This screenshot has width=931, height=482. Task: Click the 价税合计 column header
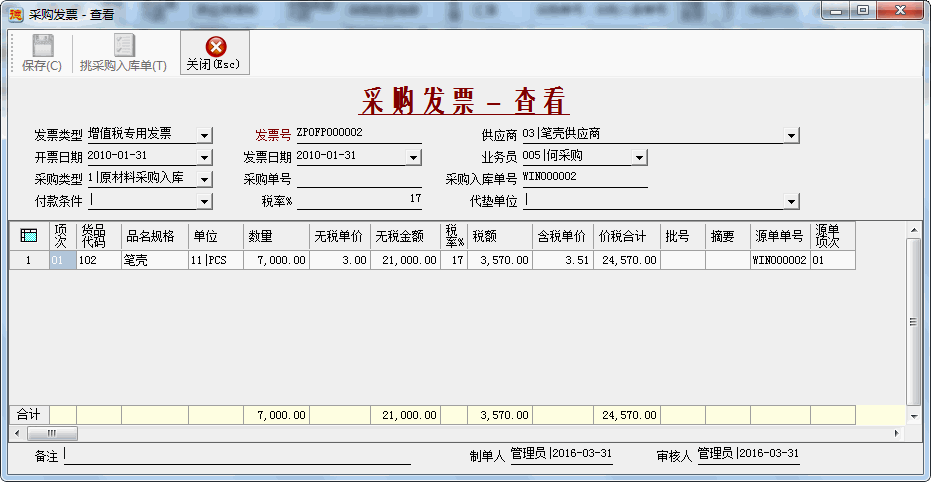pos(627,236)
